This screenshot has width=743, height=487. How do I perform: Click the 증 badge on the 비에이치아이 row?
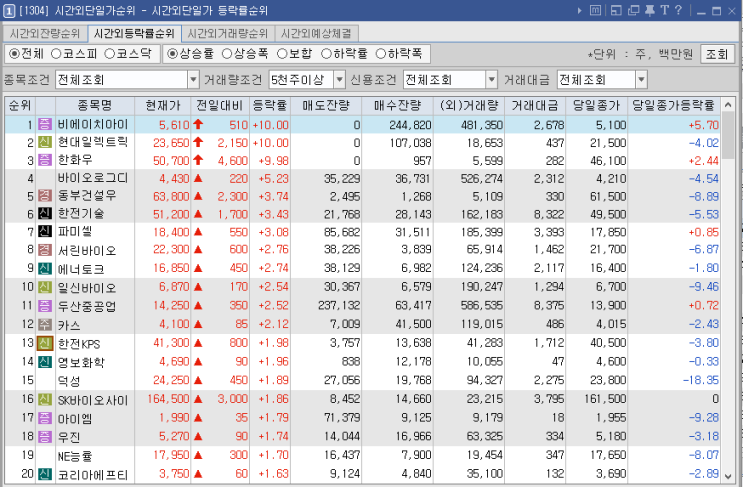45,125
